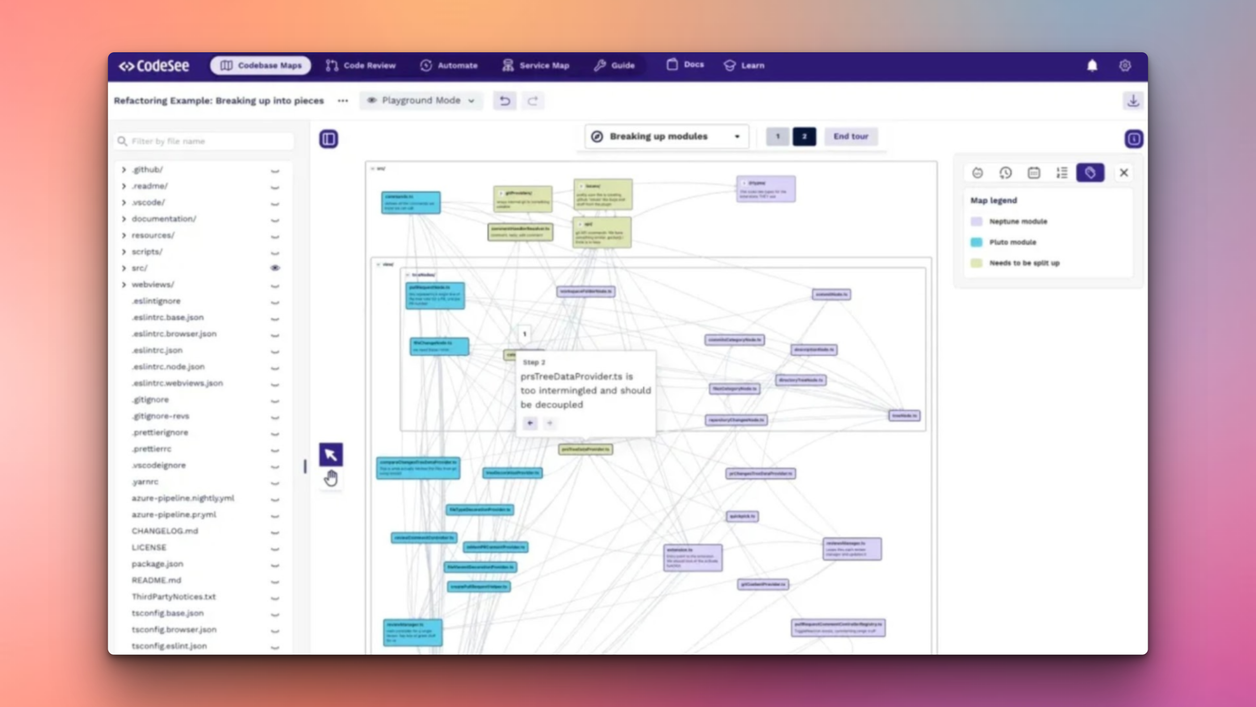Toggle visibility of the src/ folder
Viewport: 1256px width, 707px height.
(x=275, y=267)
